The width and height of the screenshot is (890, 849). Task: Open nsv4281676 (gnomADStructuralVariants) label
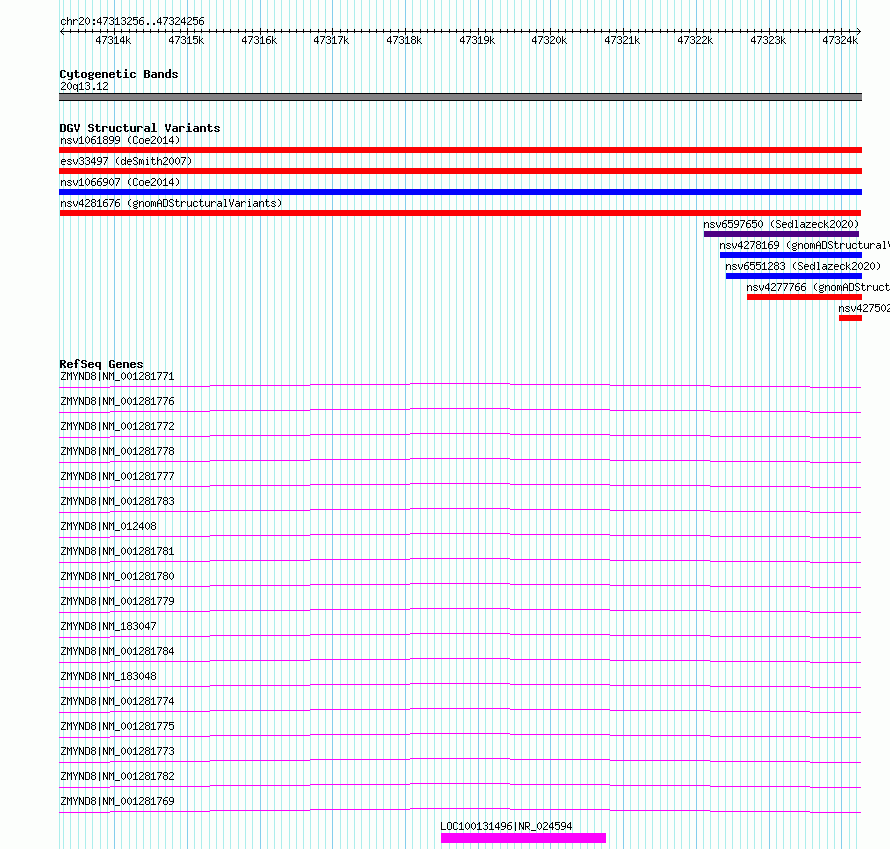(171, 203)
